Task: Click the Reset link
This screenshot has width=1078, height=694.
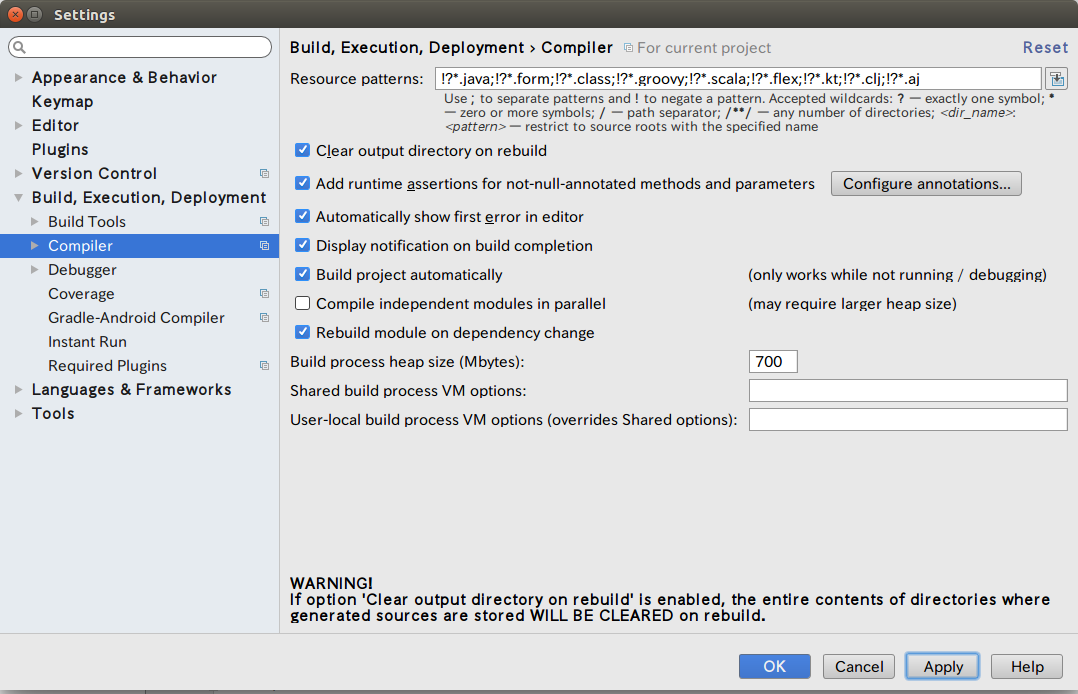Action: point(1045,47)
